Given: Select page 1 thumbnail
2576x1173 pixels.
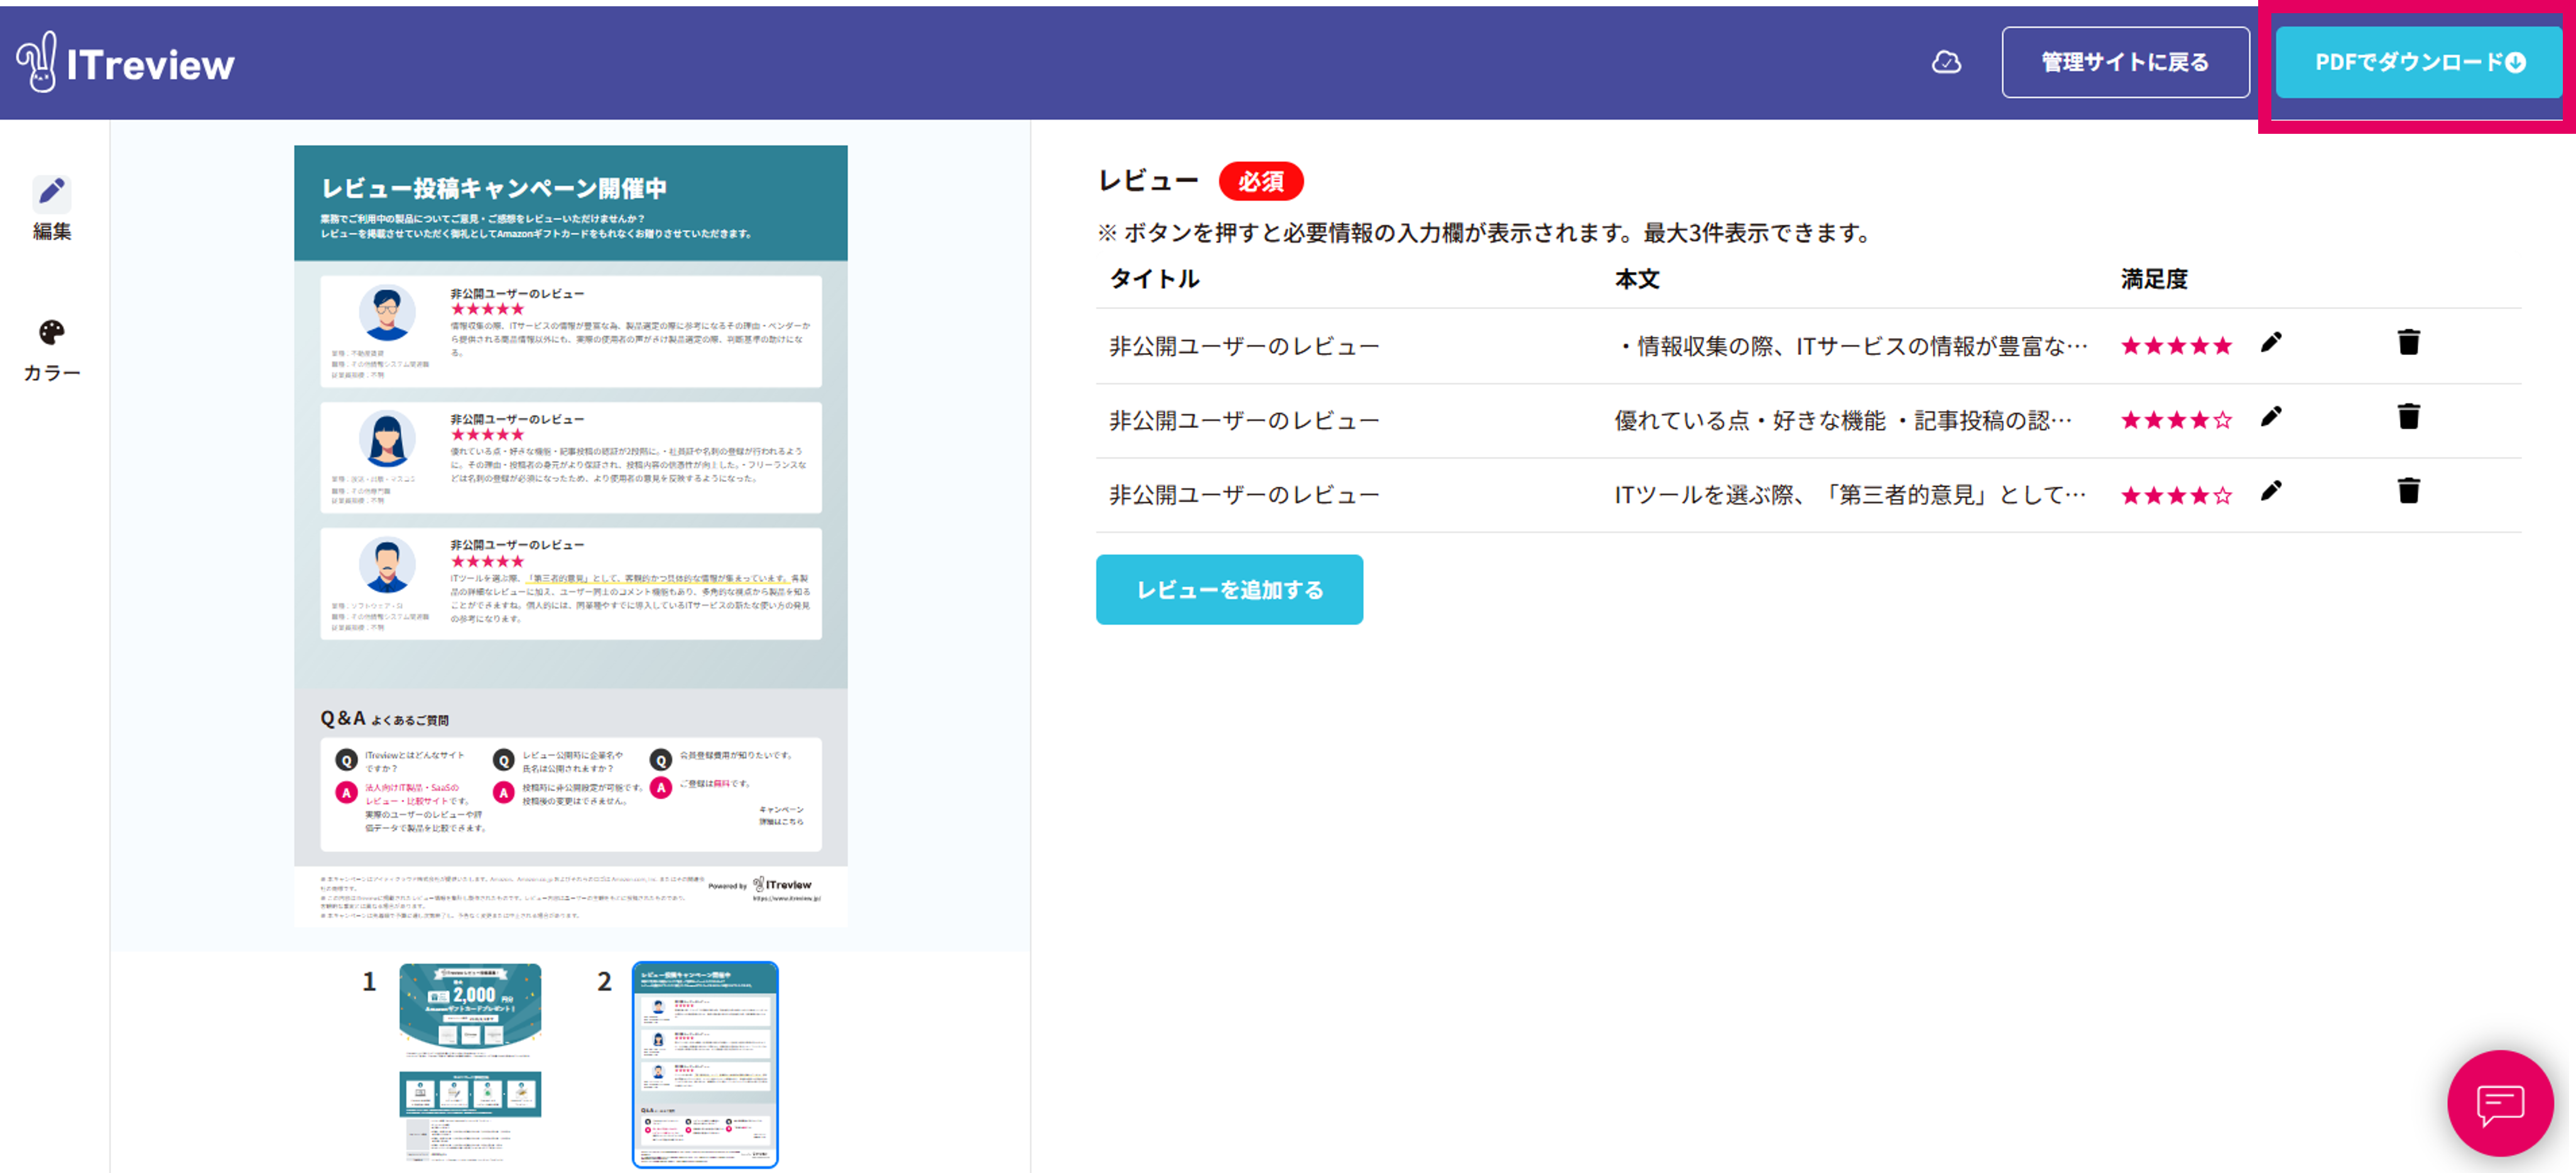Looking at the screenshot, I should click(x=470, y=1062).
